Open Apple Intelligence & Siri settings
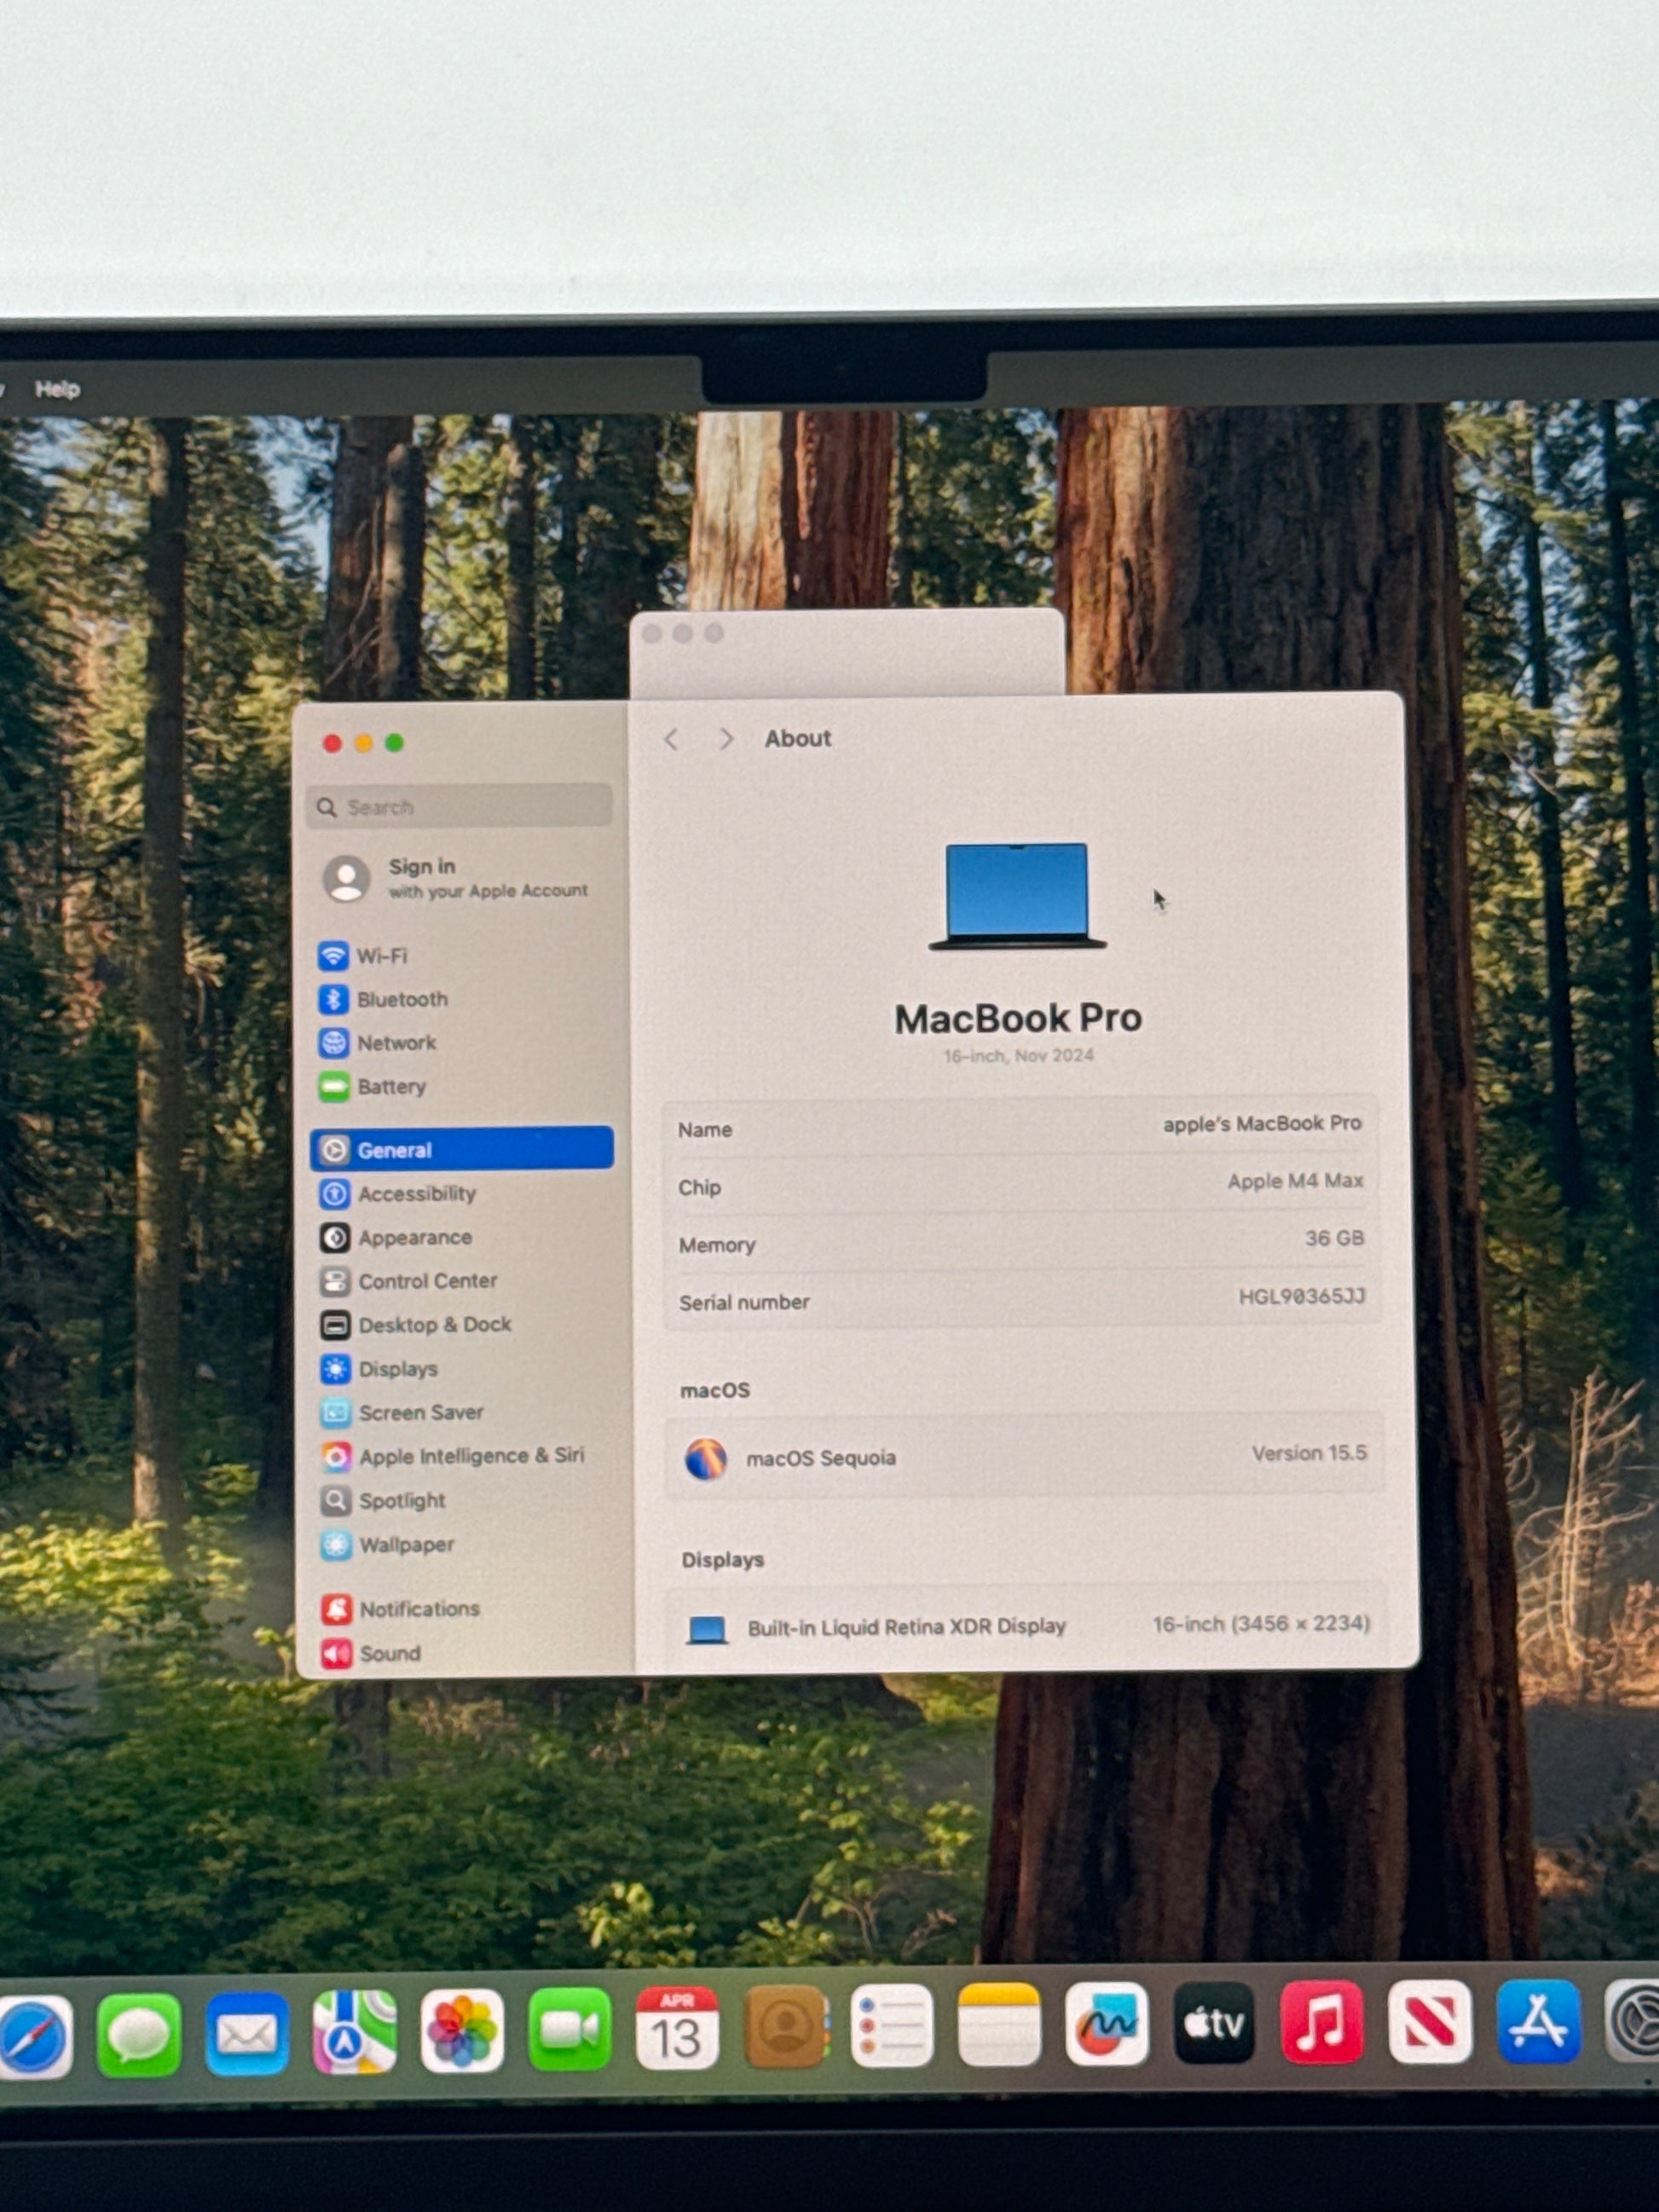Image resolution: width=1659 pixels, height=2212 pixels. [470, 1456]
